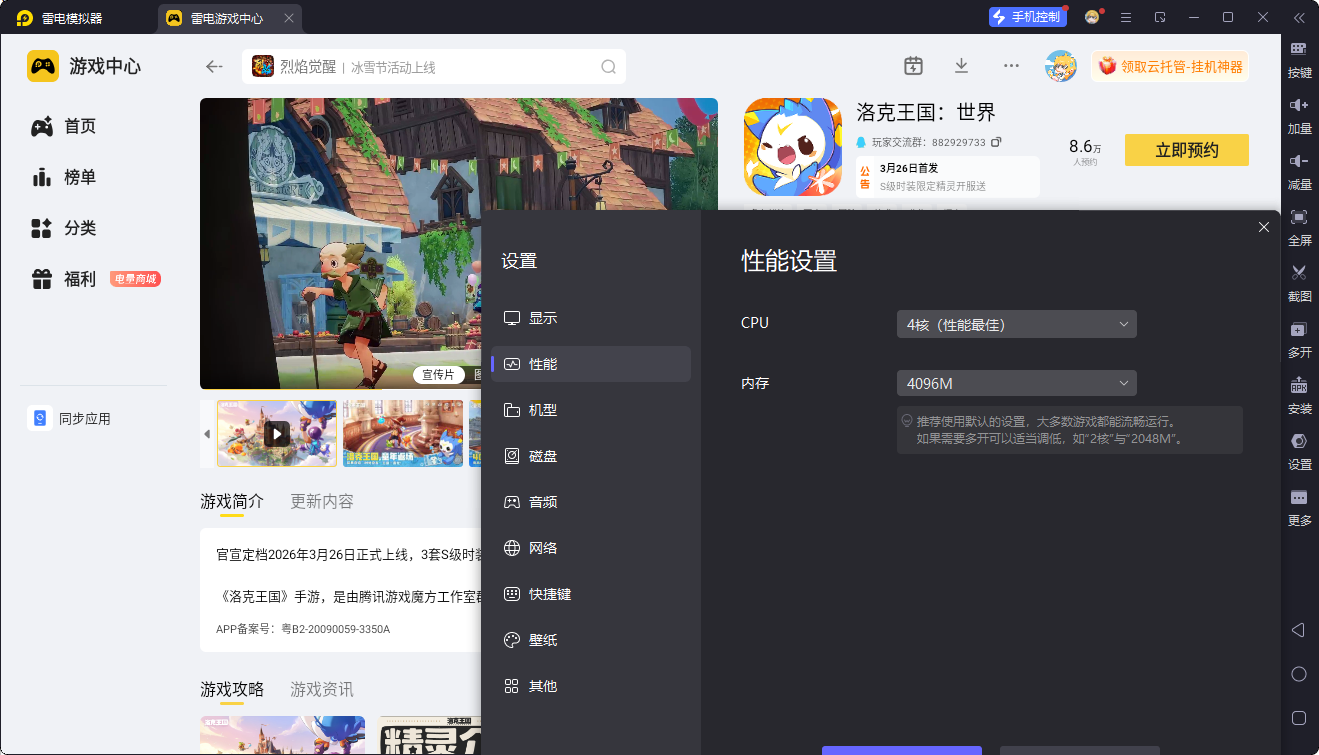Click the title bar avatar icon
This screenshot has width=1319, height=755.
tap(1092, 17)
